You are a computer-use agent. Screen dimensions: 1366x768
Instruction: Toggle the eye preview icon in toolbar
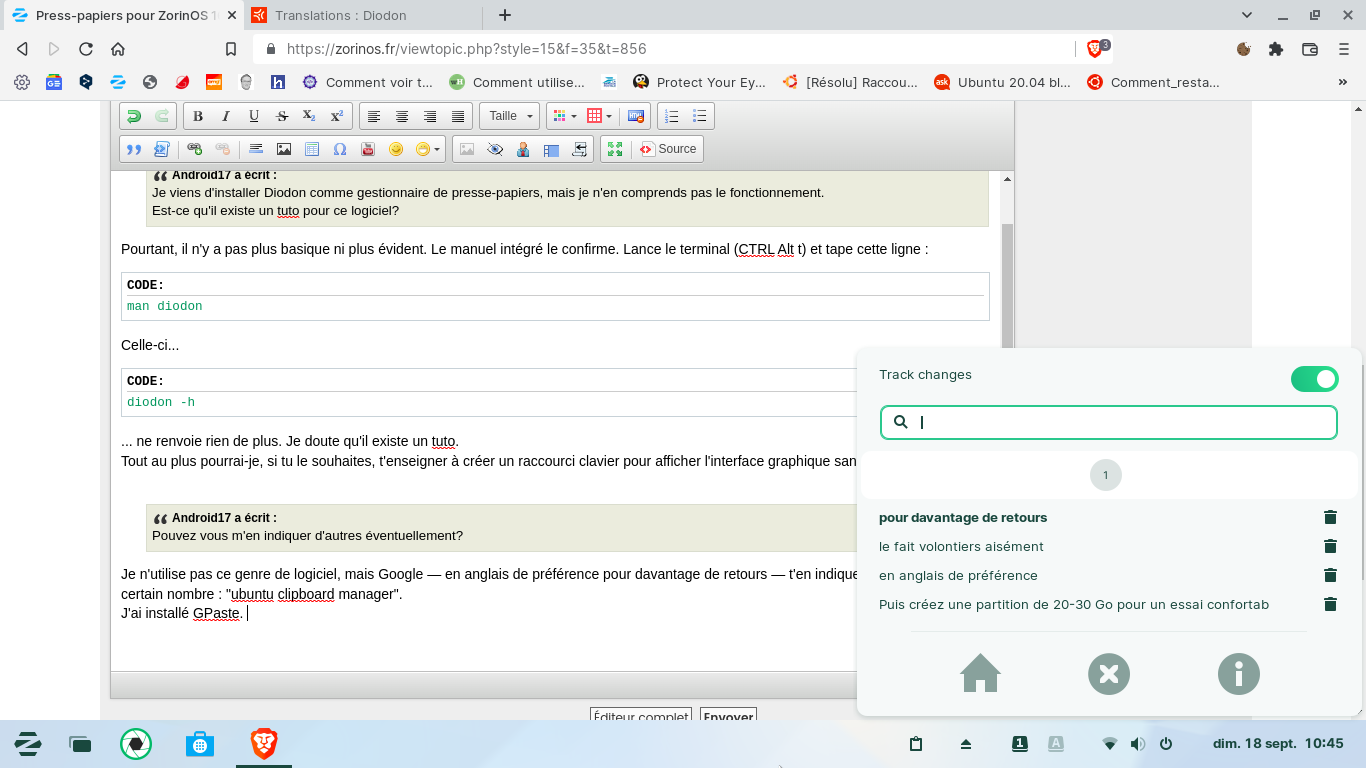coord(495,149)
